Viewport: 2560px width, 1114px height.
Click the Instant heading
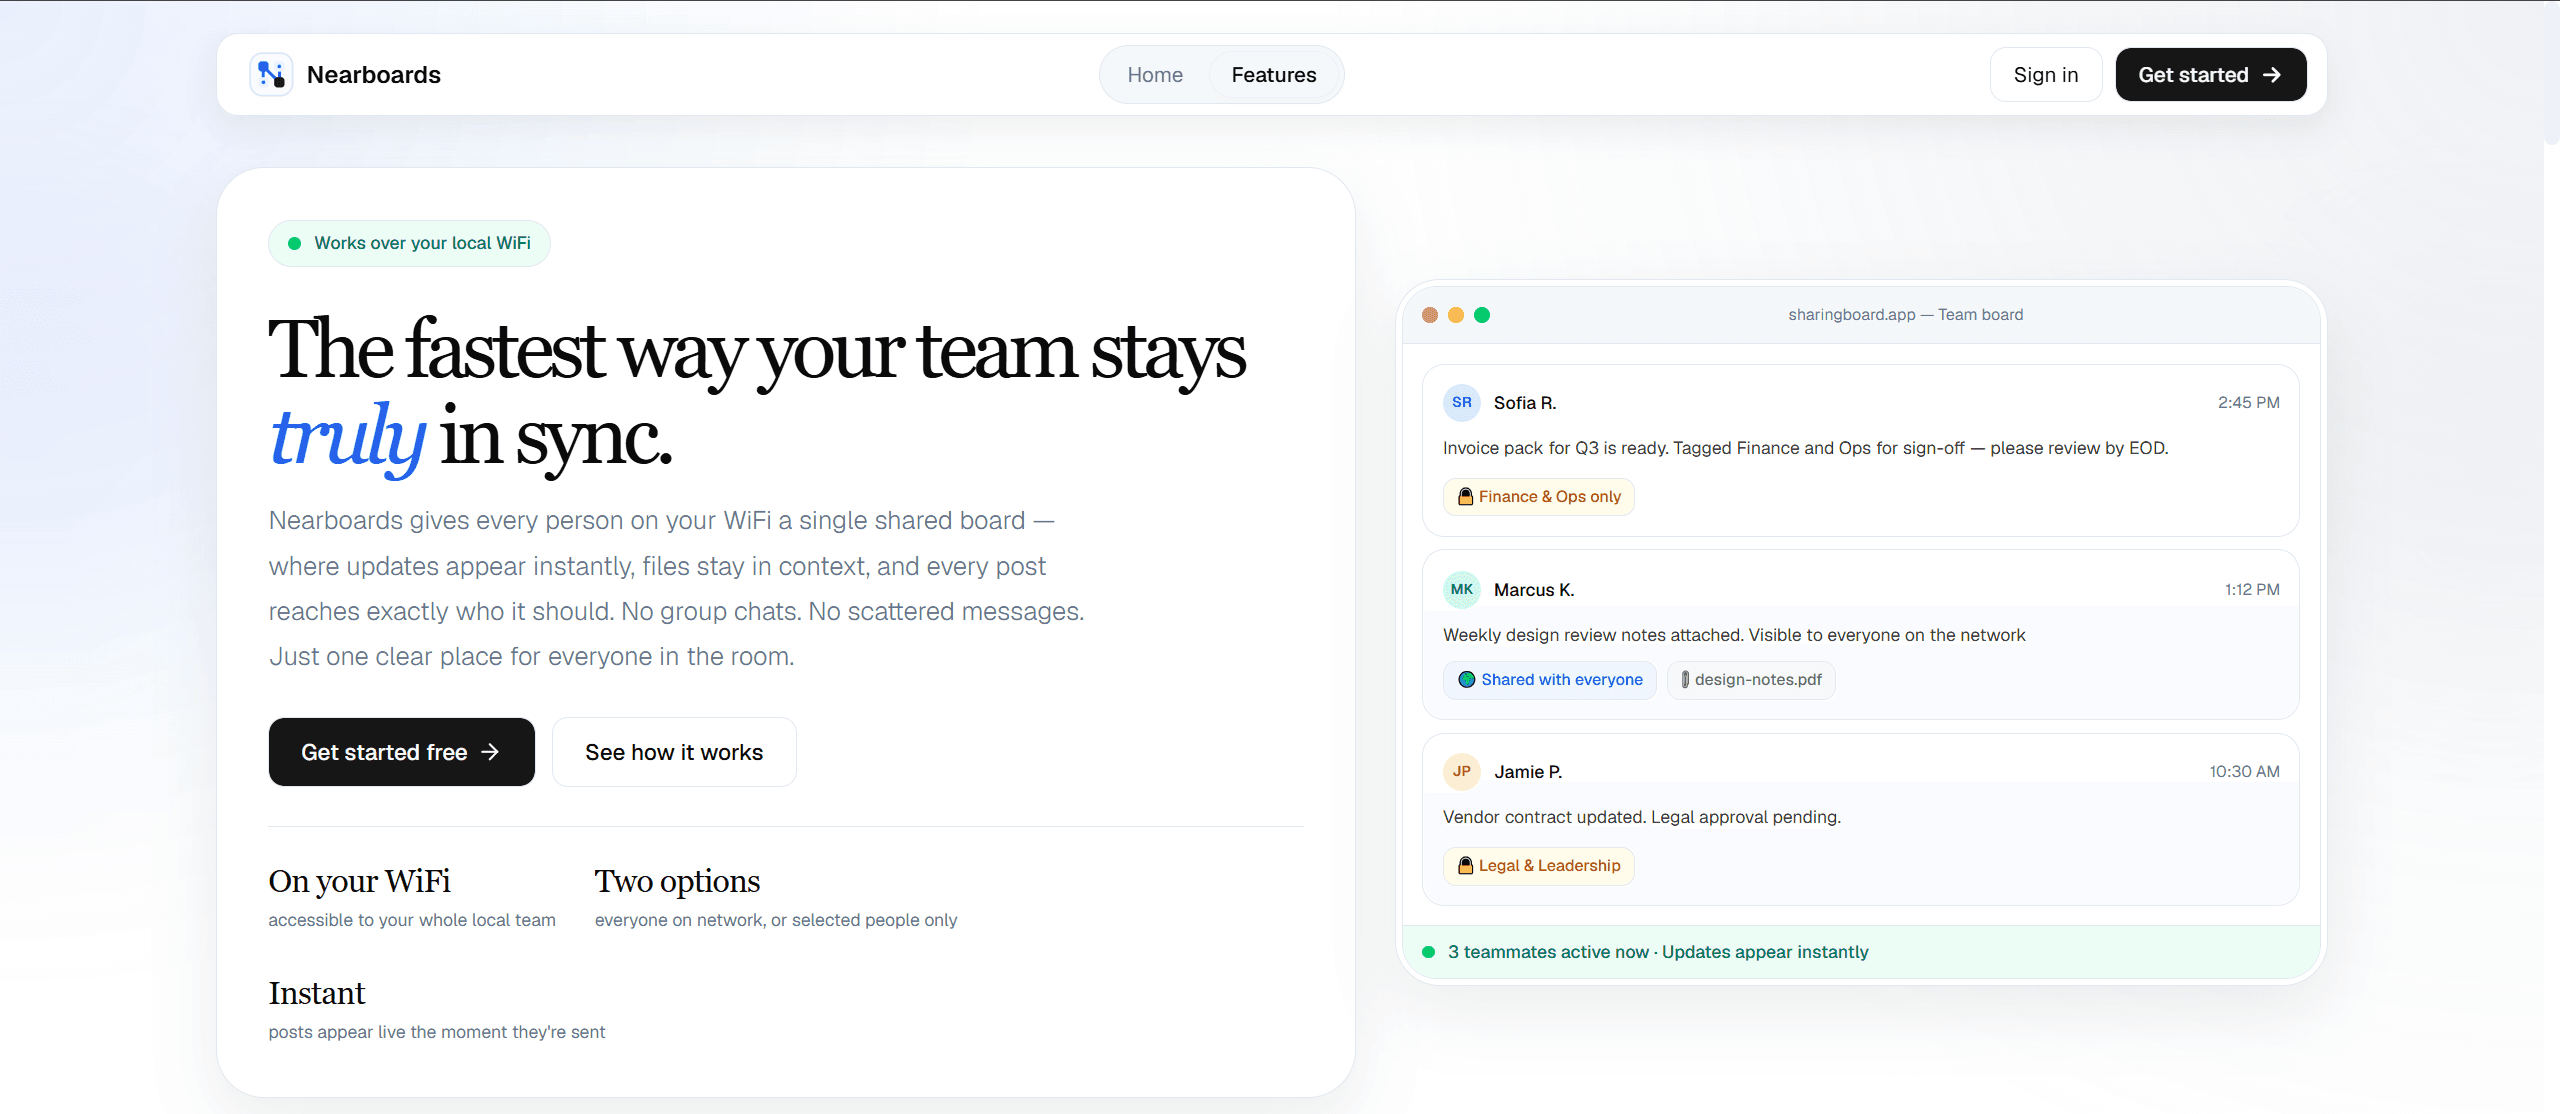coord(317,993)
